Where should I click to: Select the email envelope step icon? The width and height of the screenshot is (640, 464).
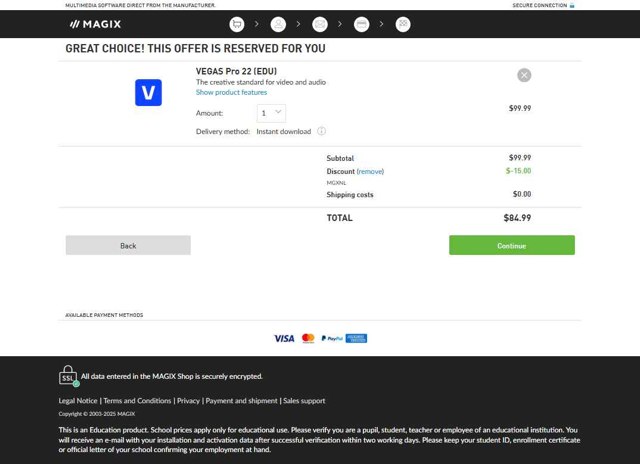[320, 24]
